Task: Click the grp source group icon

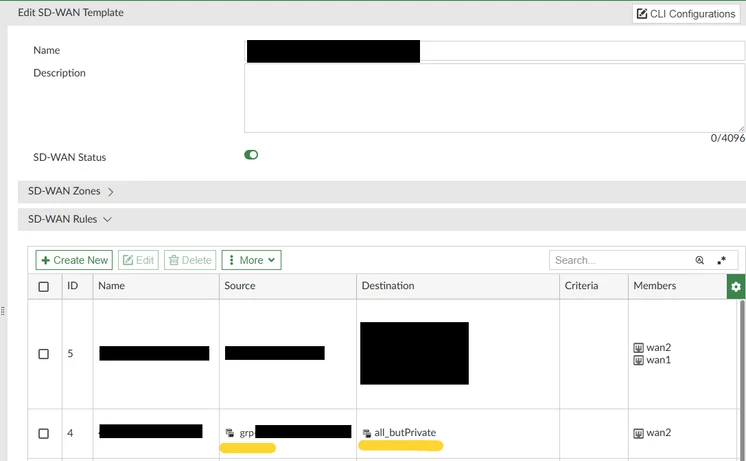Action: [x=230, y=433]
